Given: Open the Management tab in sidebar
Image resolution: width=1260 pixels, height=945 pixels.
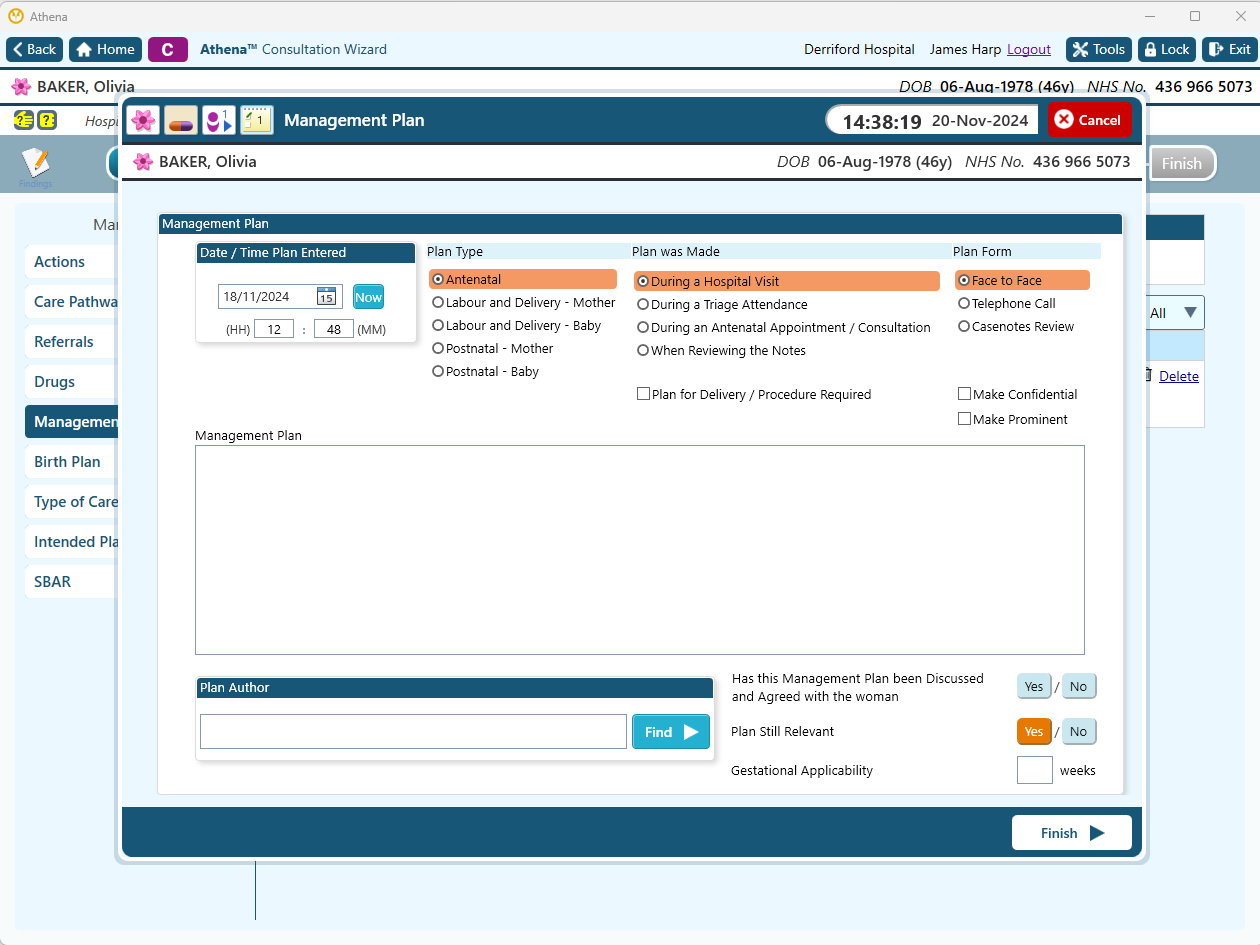Looking at the screenshot, I should [72, 422].
